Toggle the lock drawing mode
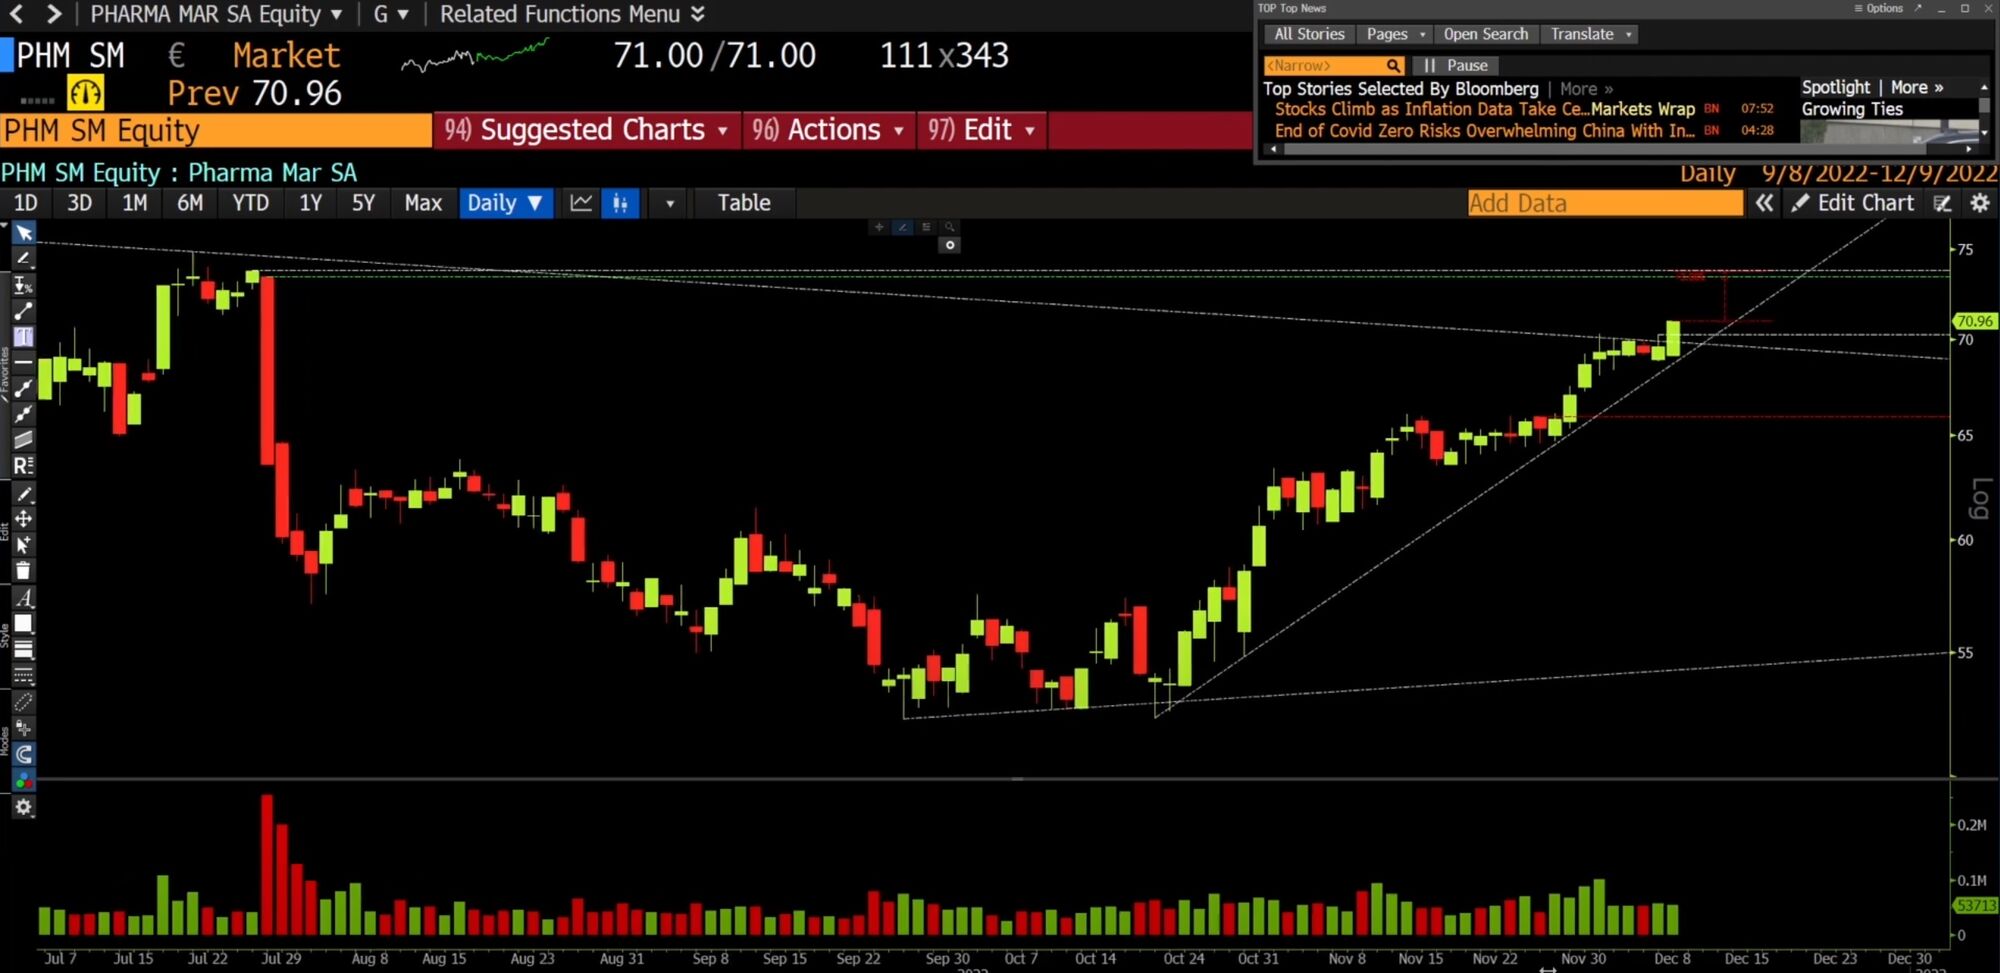This screenshot has width=2000, height=973. pyautogui.click(x=23, y=728)
